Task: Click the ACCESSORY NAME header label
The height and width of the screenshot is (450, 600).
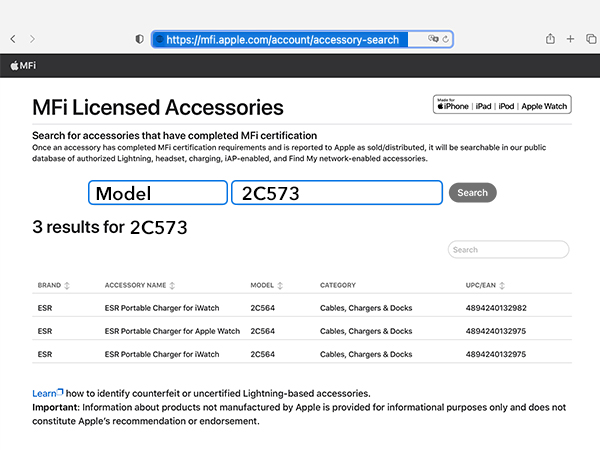Action: (135, 285)
